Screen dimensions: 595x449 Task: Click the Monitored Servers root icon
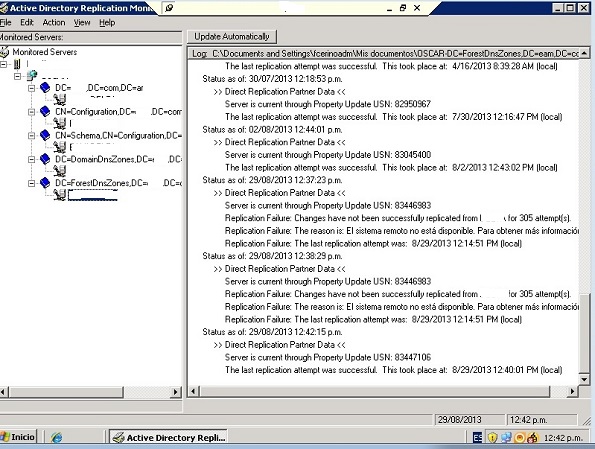(x=4, y=52)
